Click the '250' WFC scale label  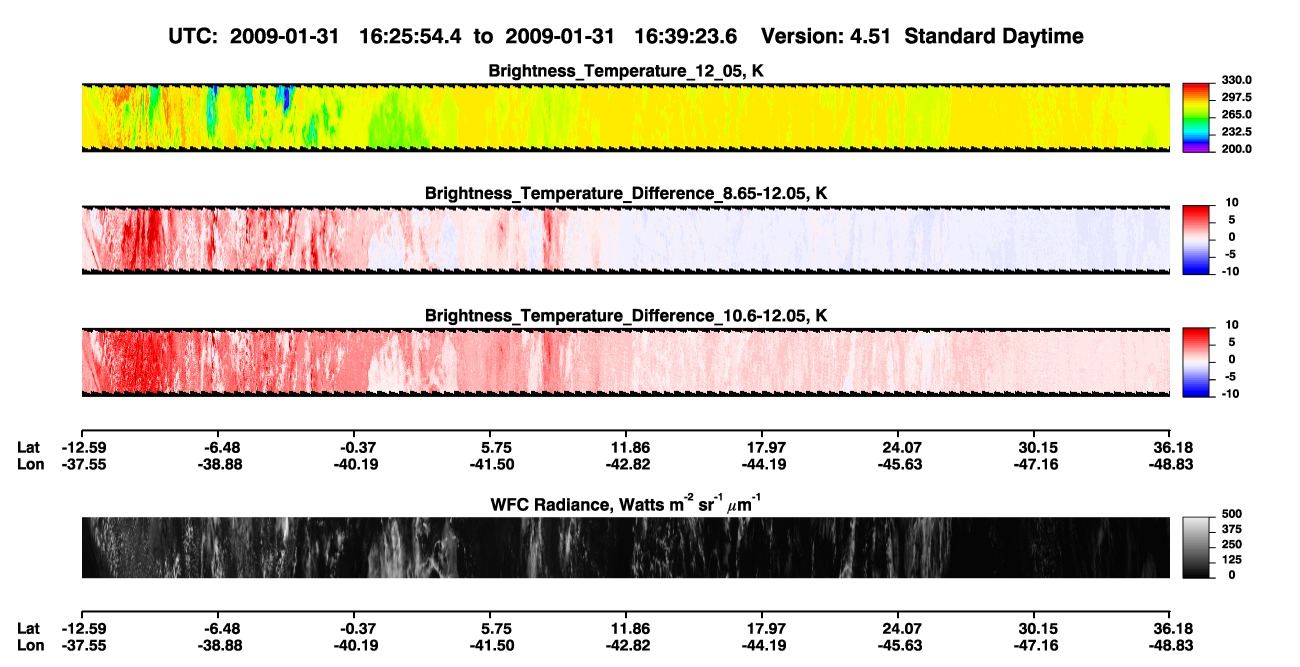pyautogui.click(x=1230, y=544)
